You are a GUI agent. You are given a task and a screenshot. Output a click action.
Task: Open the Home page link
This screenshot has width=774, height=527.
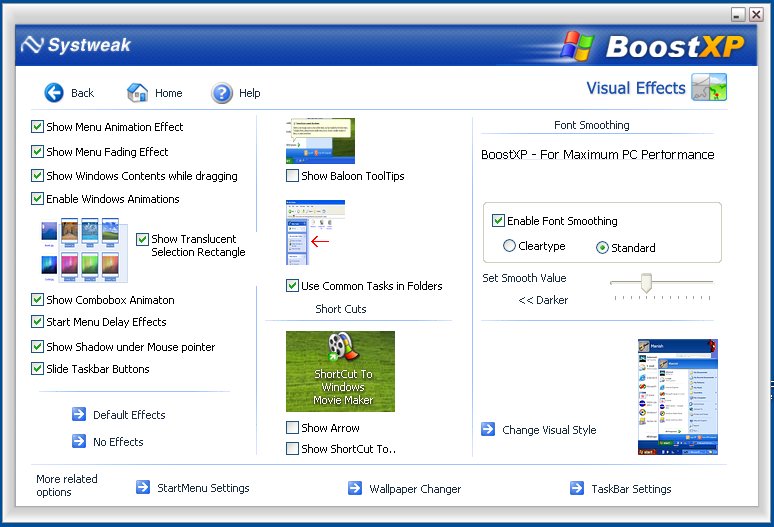(169, 93)
